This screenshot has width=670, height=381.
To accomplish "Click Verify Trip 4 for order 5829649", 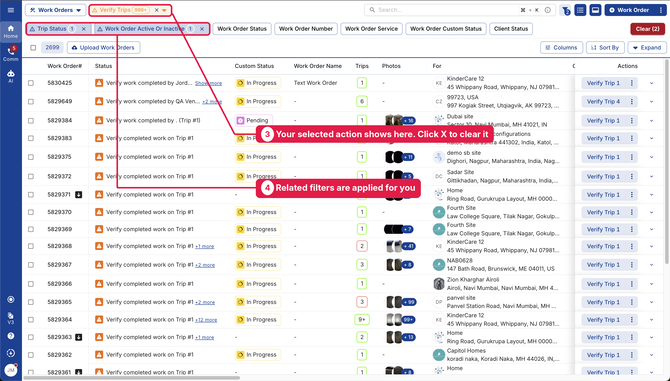I will (x=603, y=101).
